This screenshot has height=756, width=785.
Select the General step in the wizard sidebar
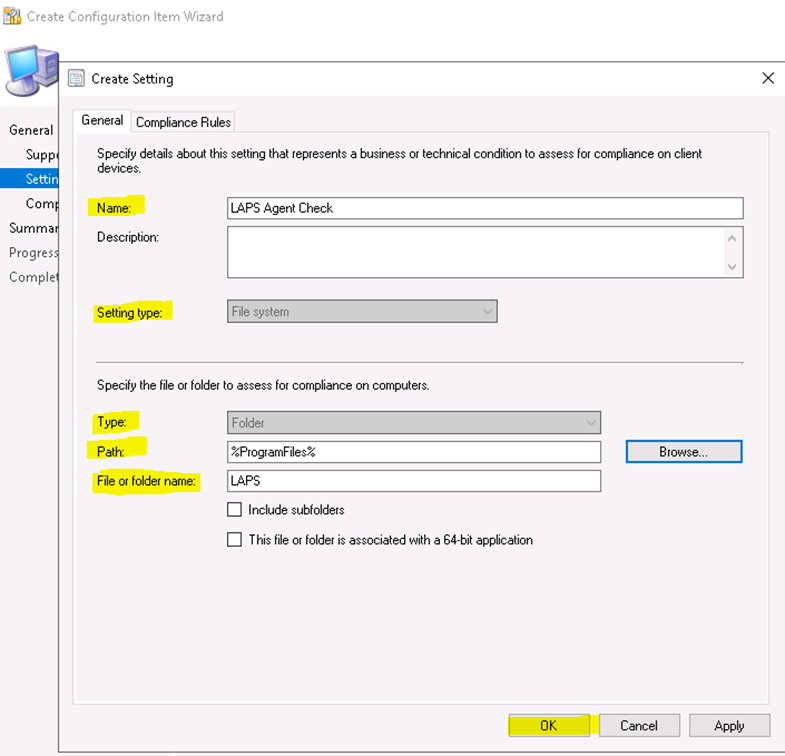point(31,130)
